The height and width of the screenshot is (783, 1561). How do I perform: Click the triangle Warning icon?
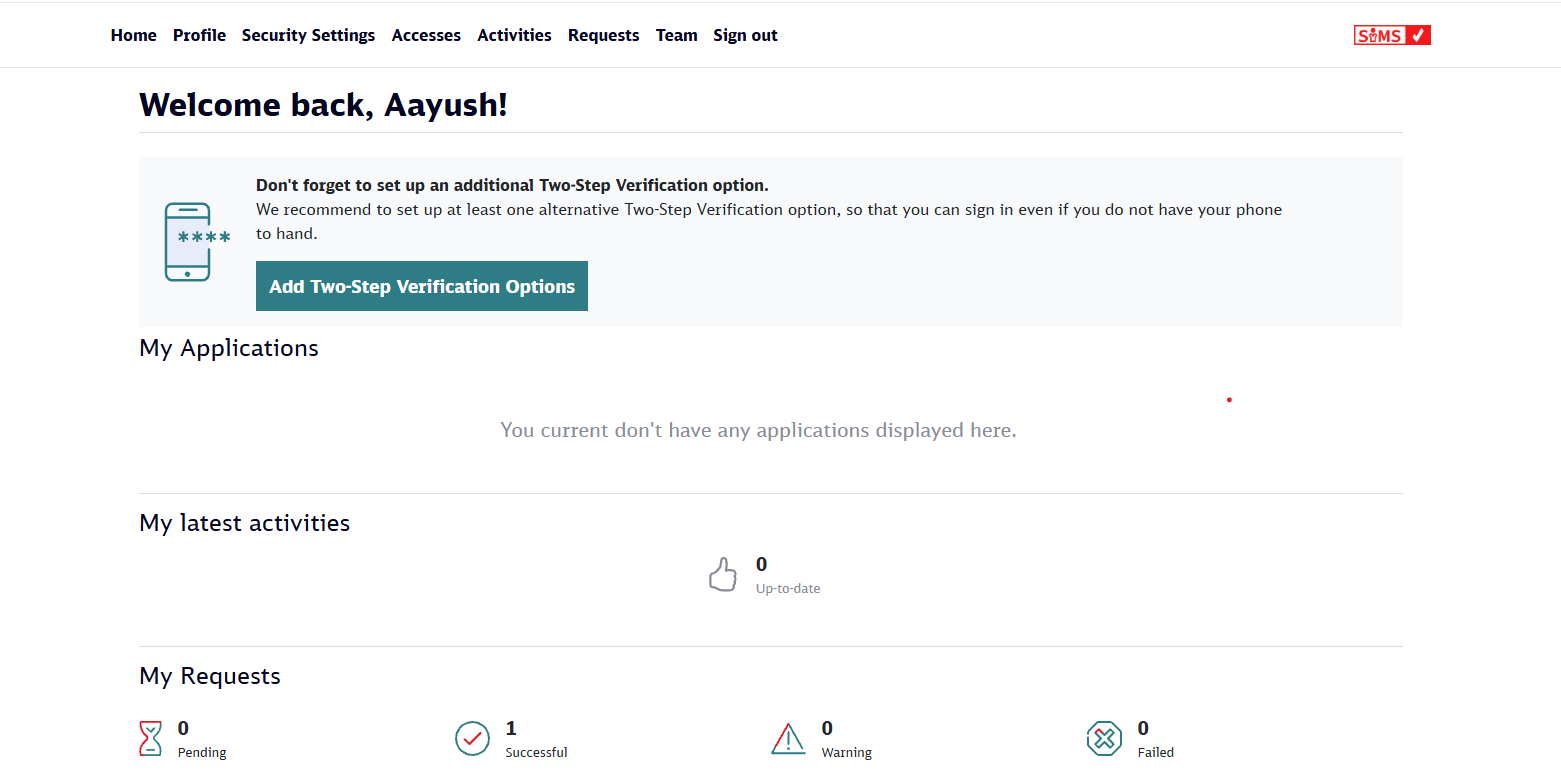pyautogui.click(x=788, y=739)
